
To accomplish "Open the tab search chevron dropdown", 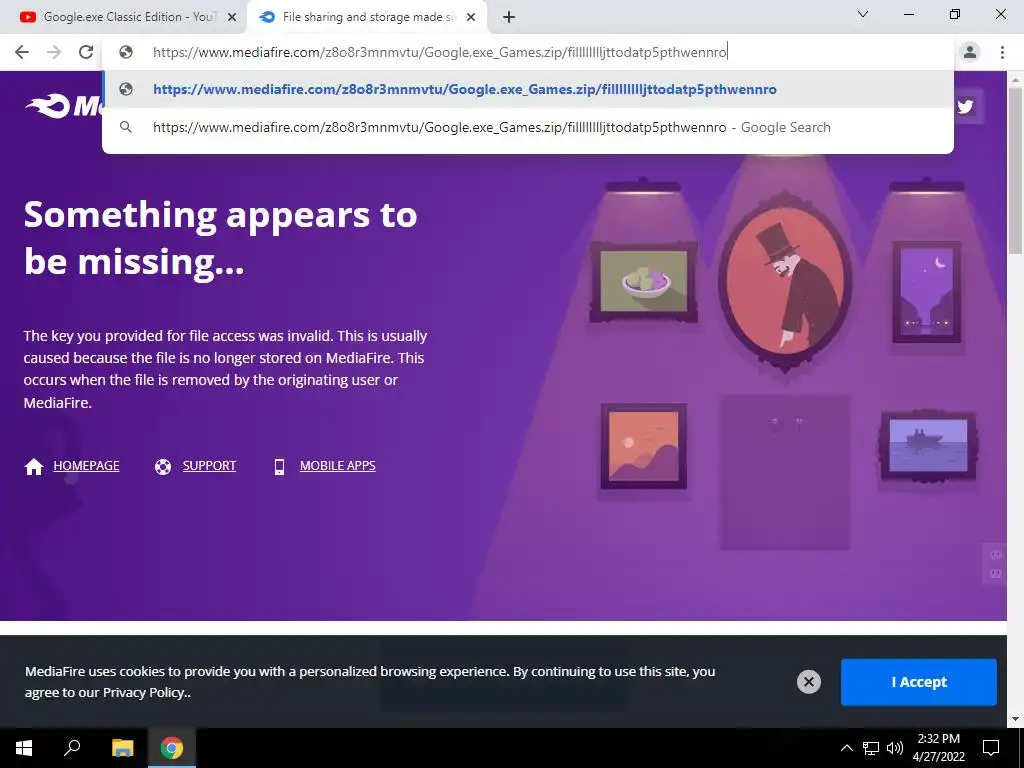I will pos(863,14).
